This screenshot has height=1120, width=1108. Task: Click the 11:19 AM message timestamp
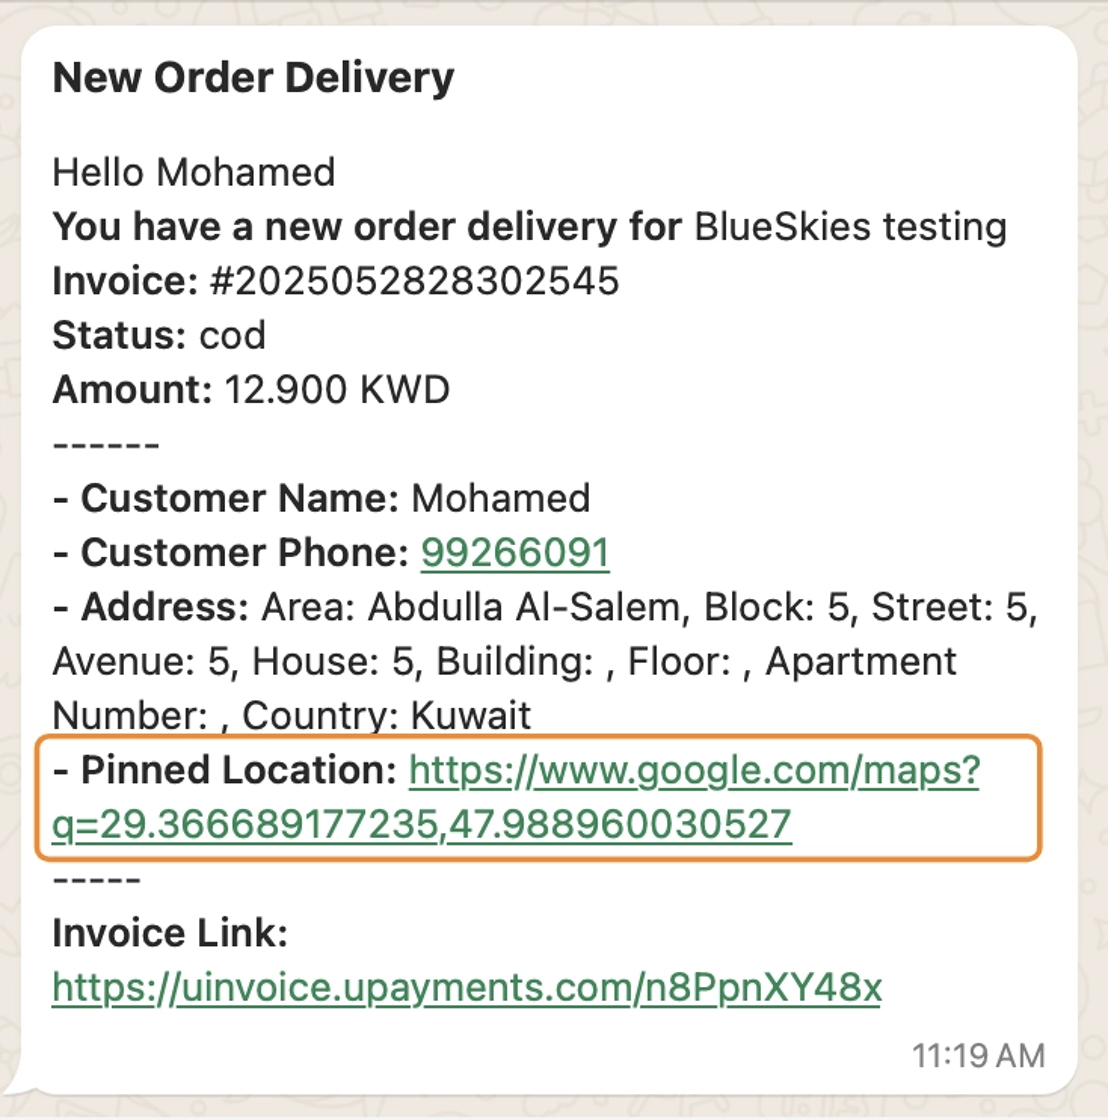[979, 1056]
